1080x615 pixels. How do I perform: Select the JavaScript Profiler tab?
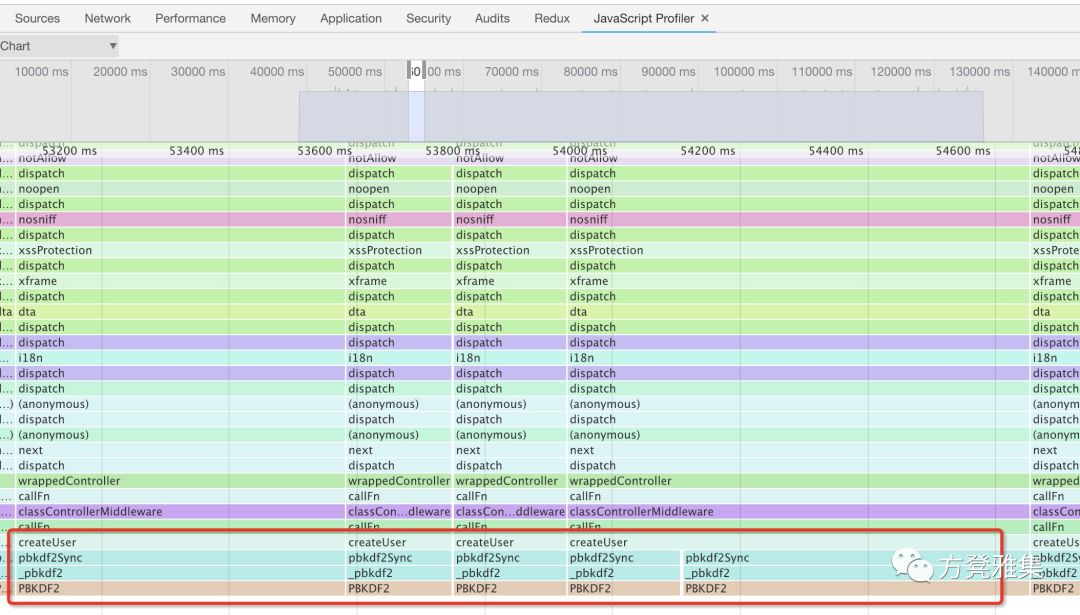pyautogui.click(x=644, y=19)
